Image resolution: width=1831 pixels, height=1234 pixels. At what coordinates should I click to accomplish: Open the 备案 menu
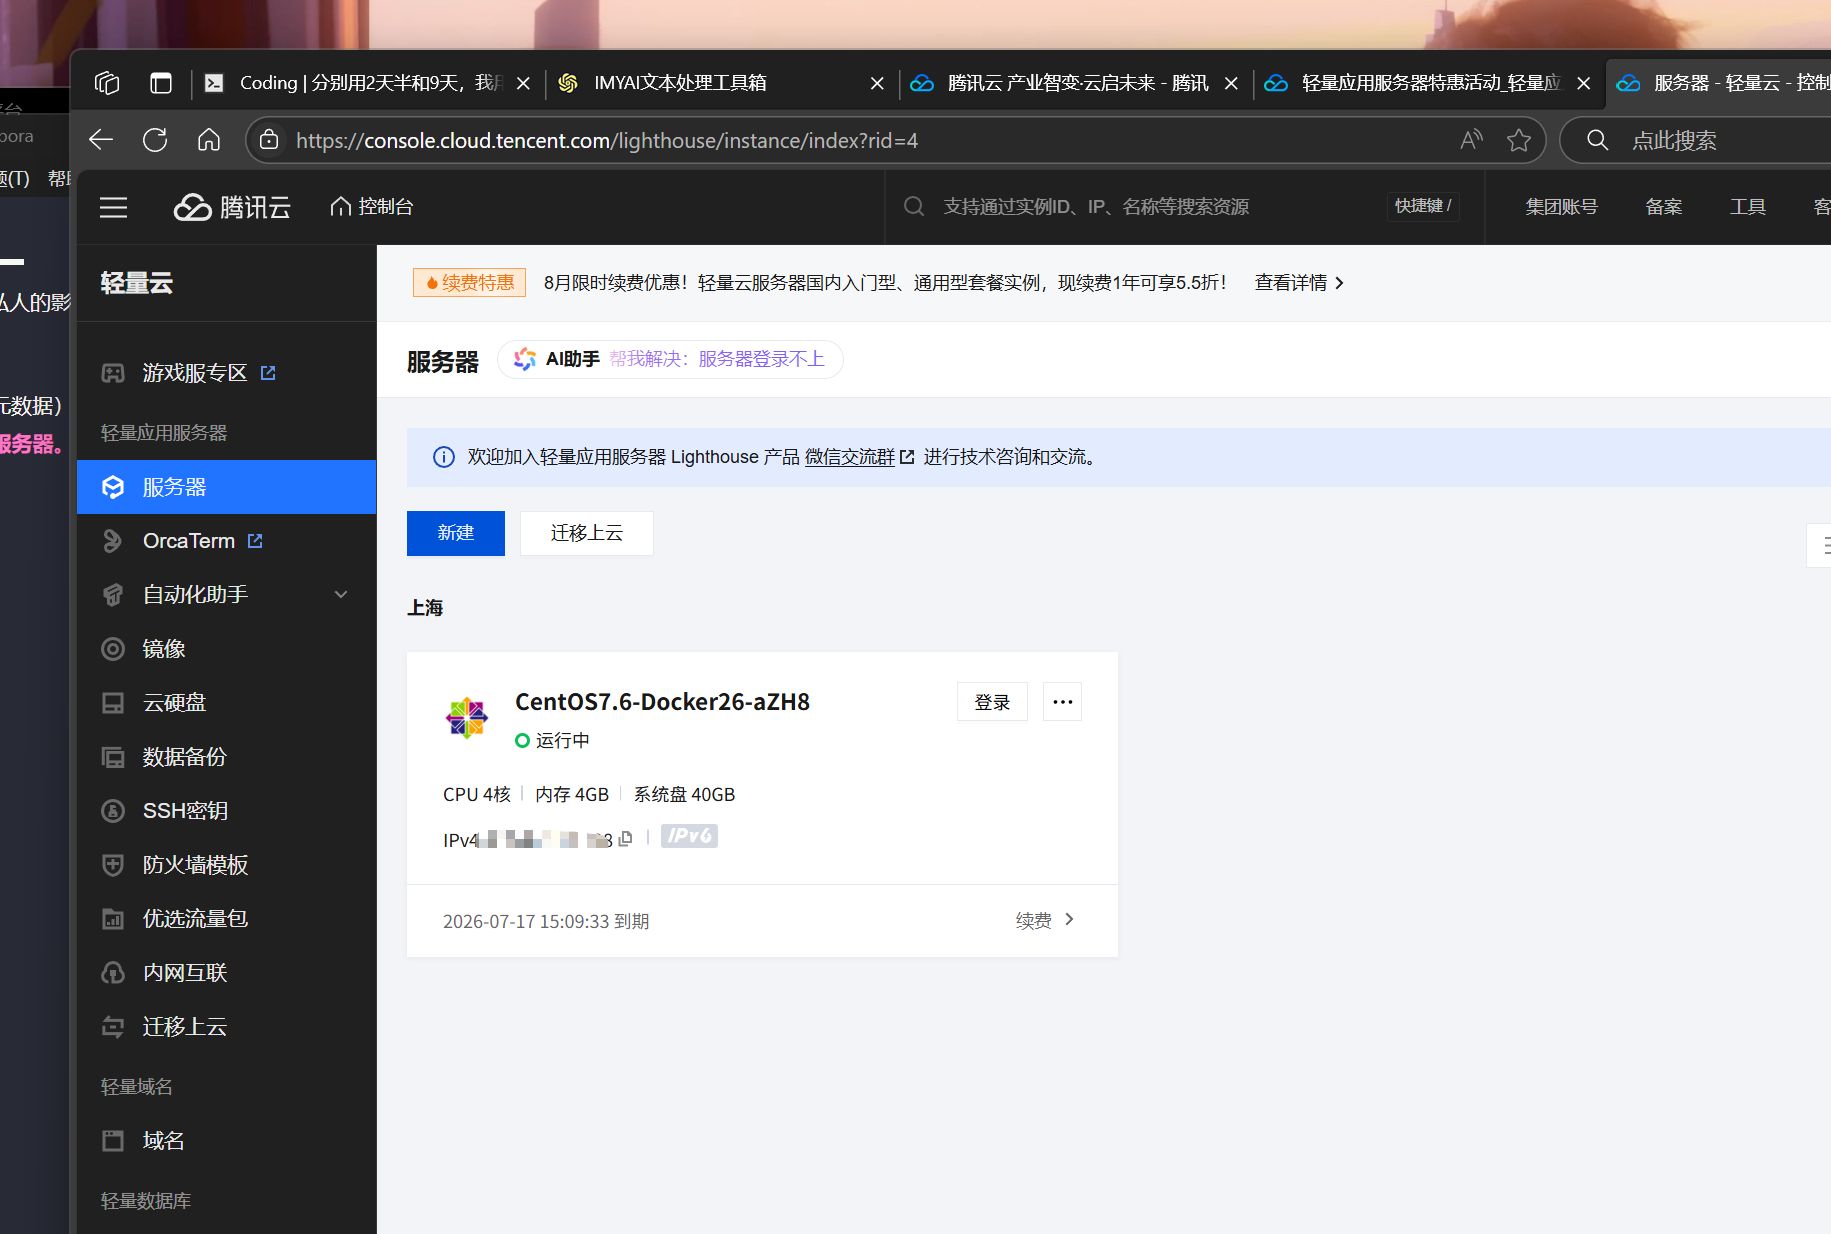coord(1664,207)
